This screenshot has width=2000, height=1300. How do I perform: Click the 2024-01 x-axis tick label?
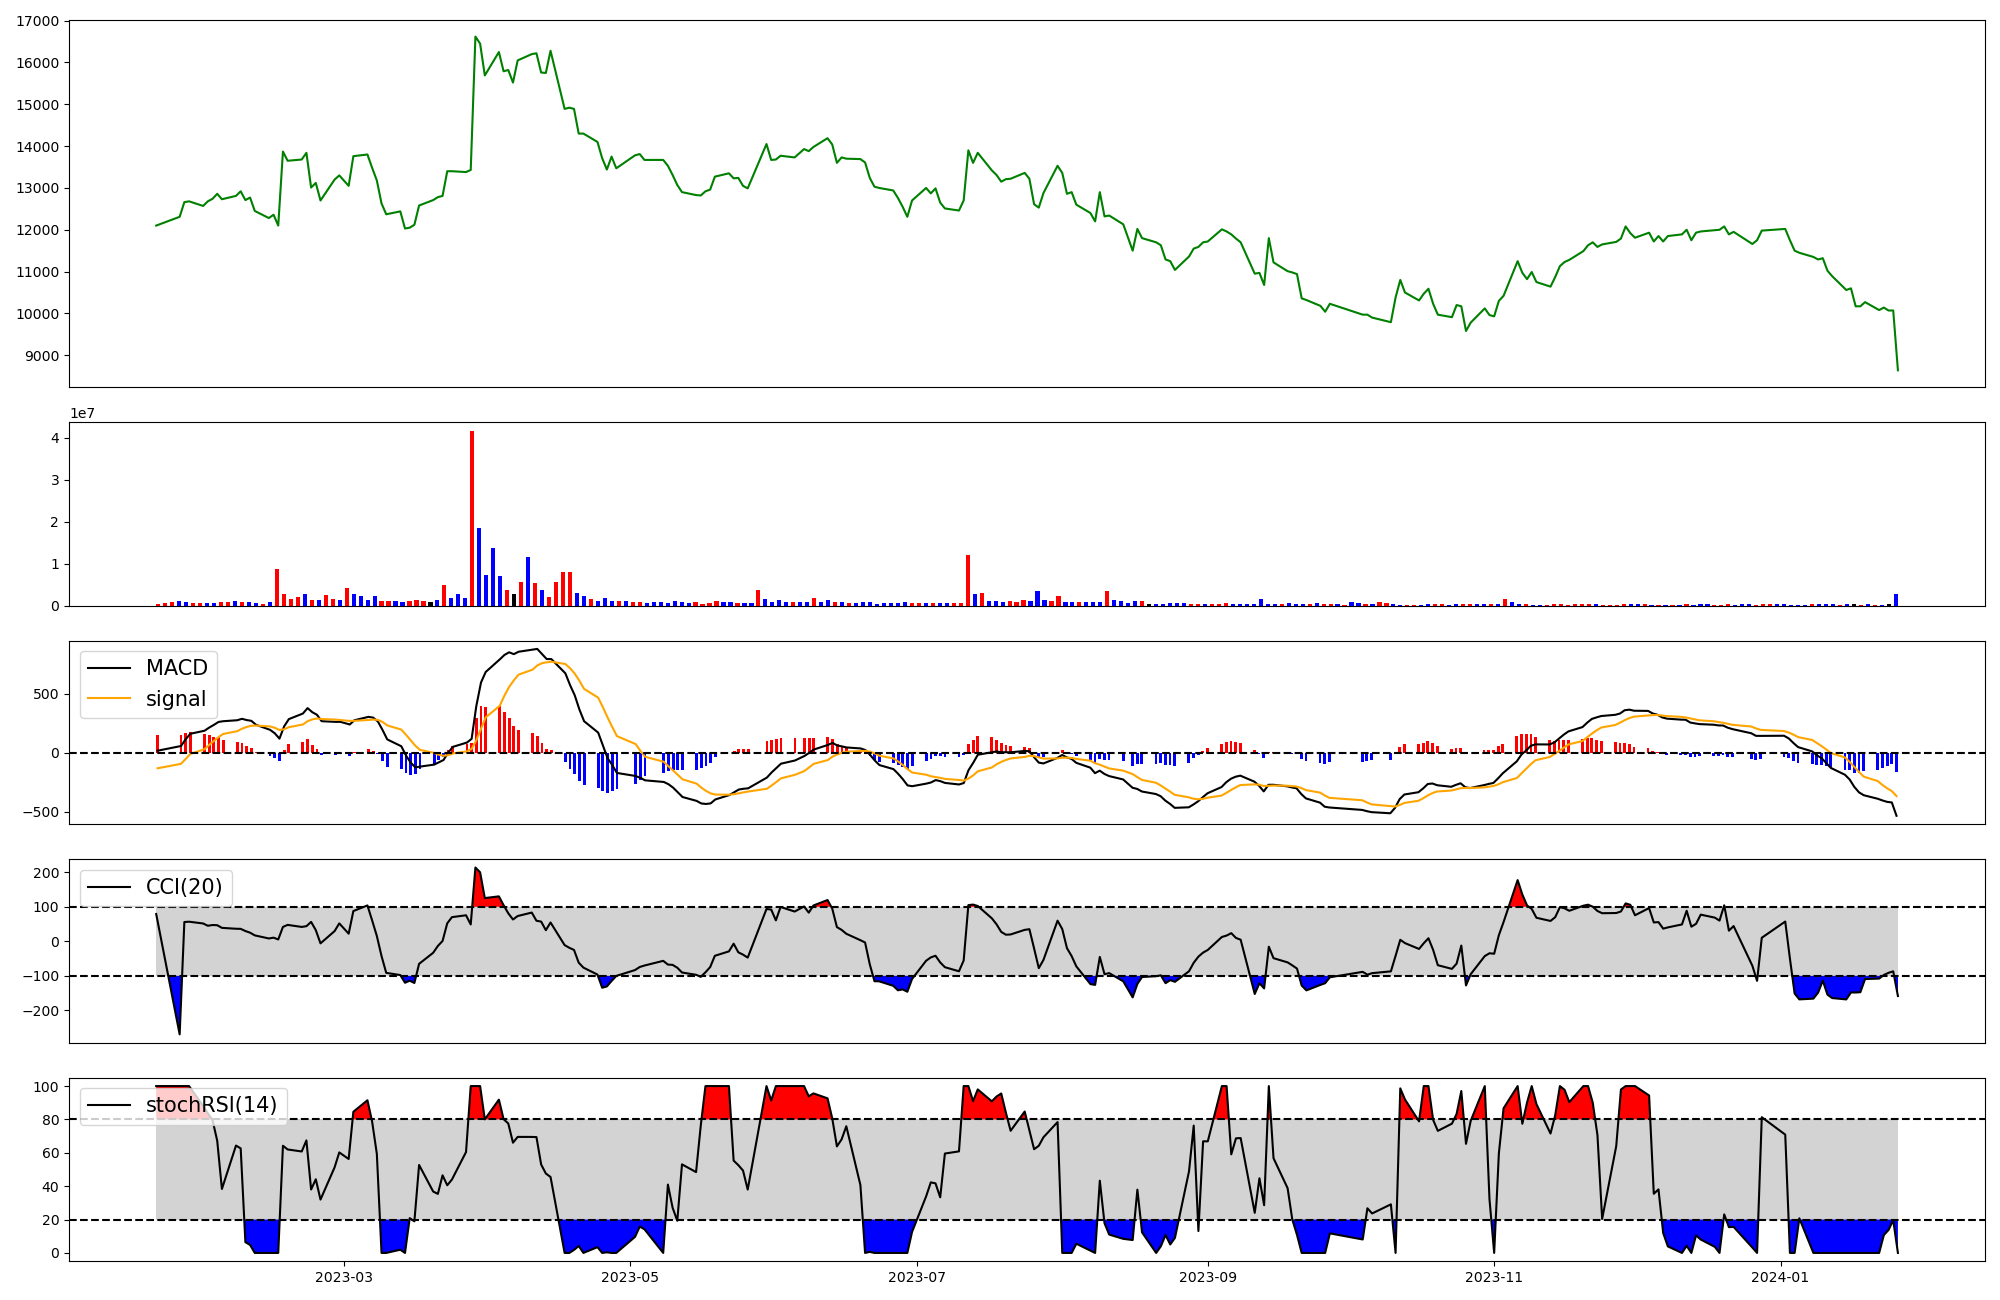click(1781, 1277)
